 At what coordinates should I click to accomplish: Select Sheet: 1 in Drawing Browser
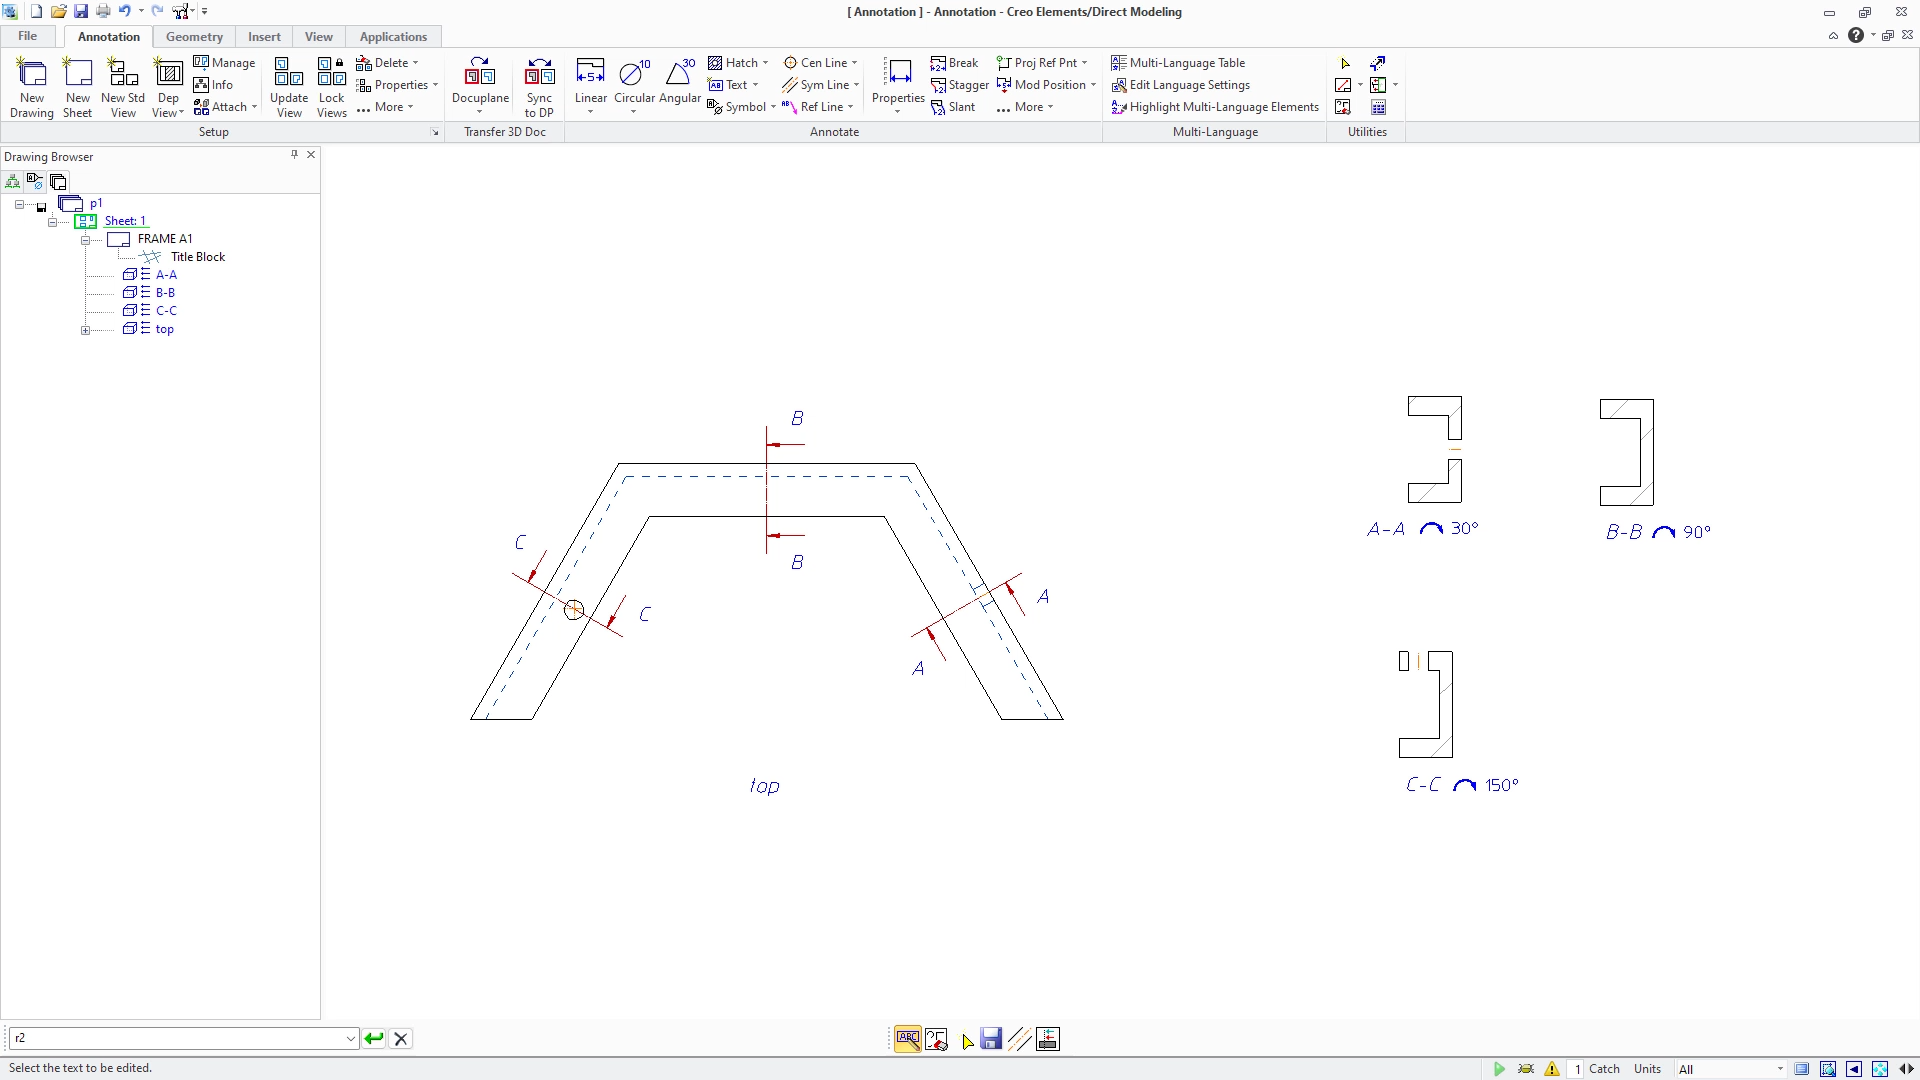125,221
